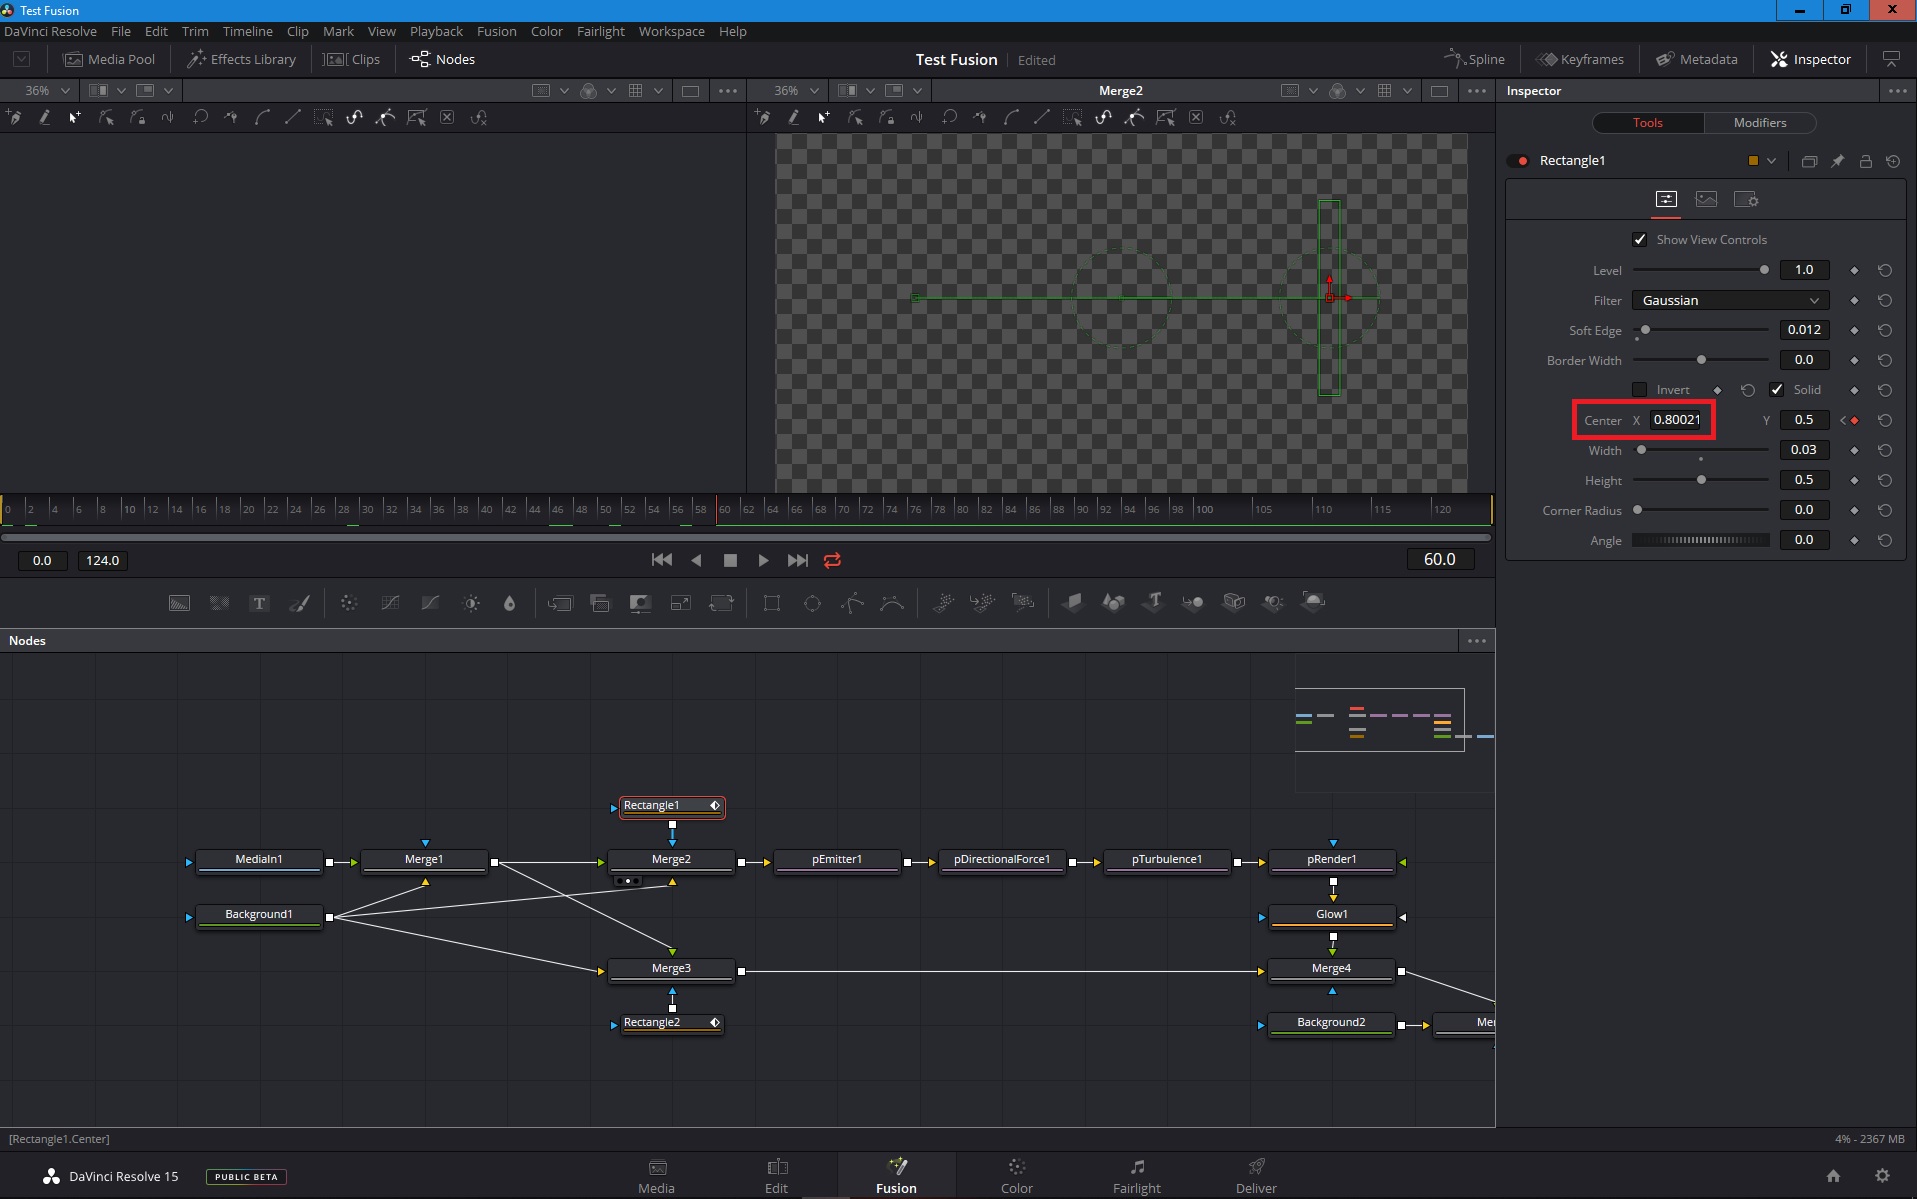Open left viewer options ellipsis menu
The height and width of the screenshot is (1199, 1917).
click(x=728, y=91)
